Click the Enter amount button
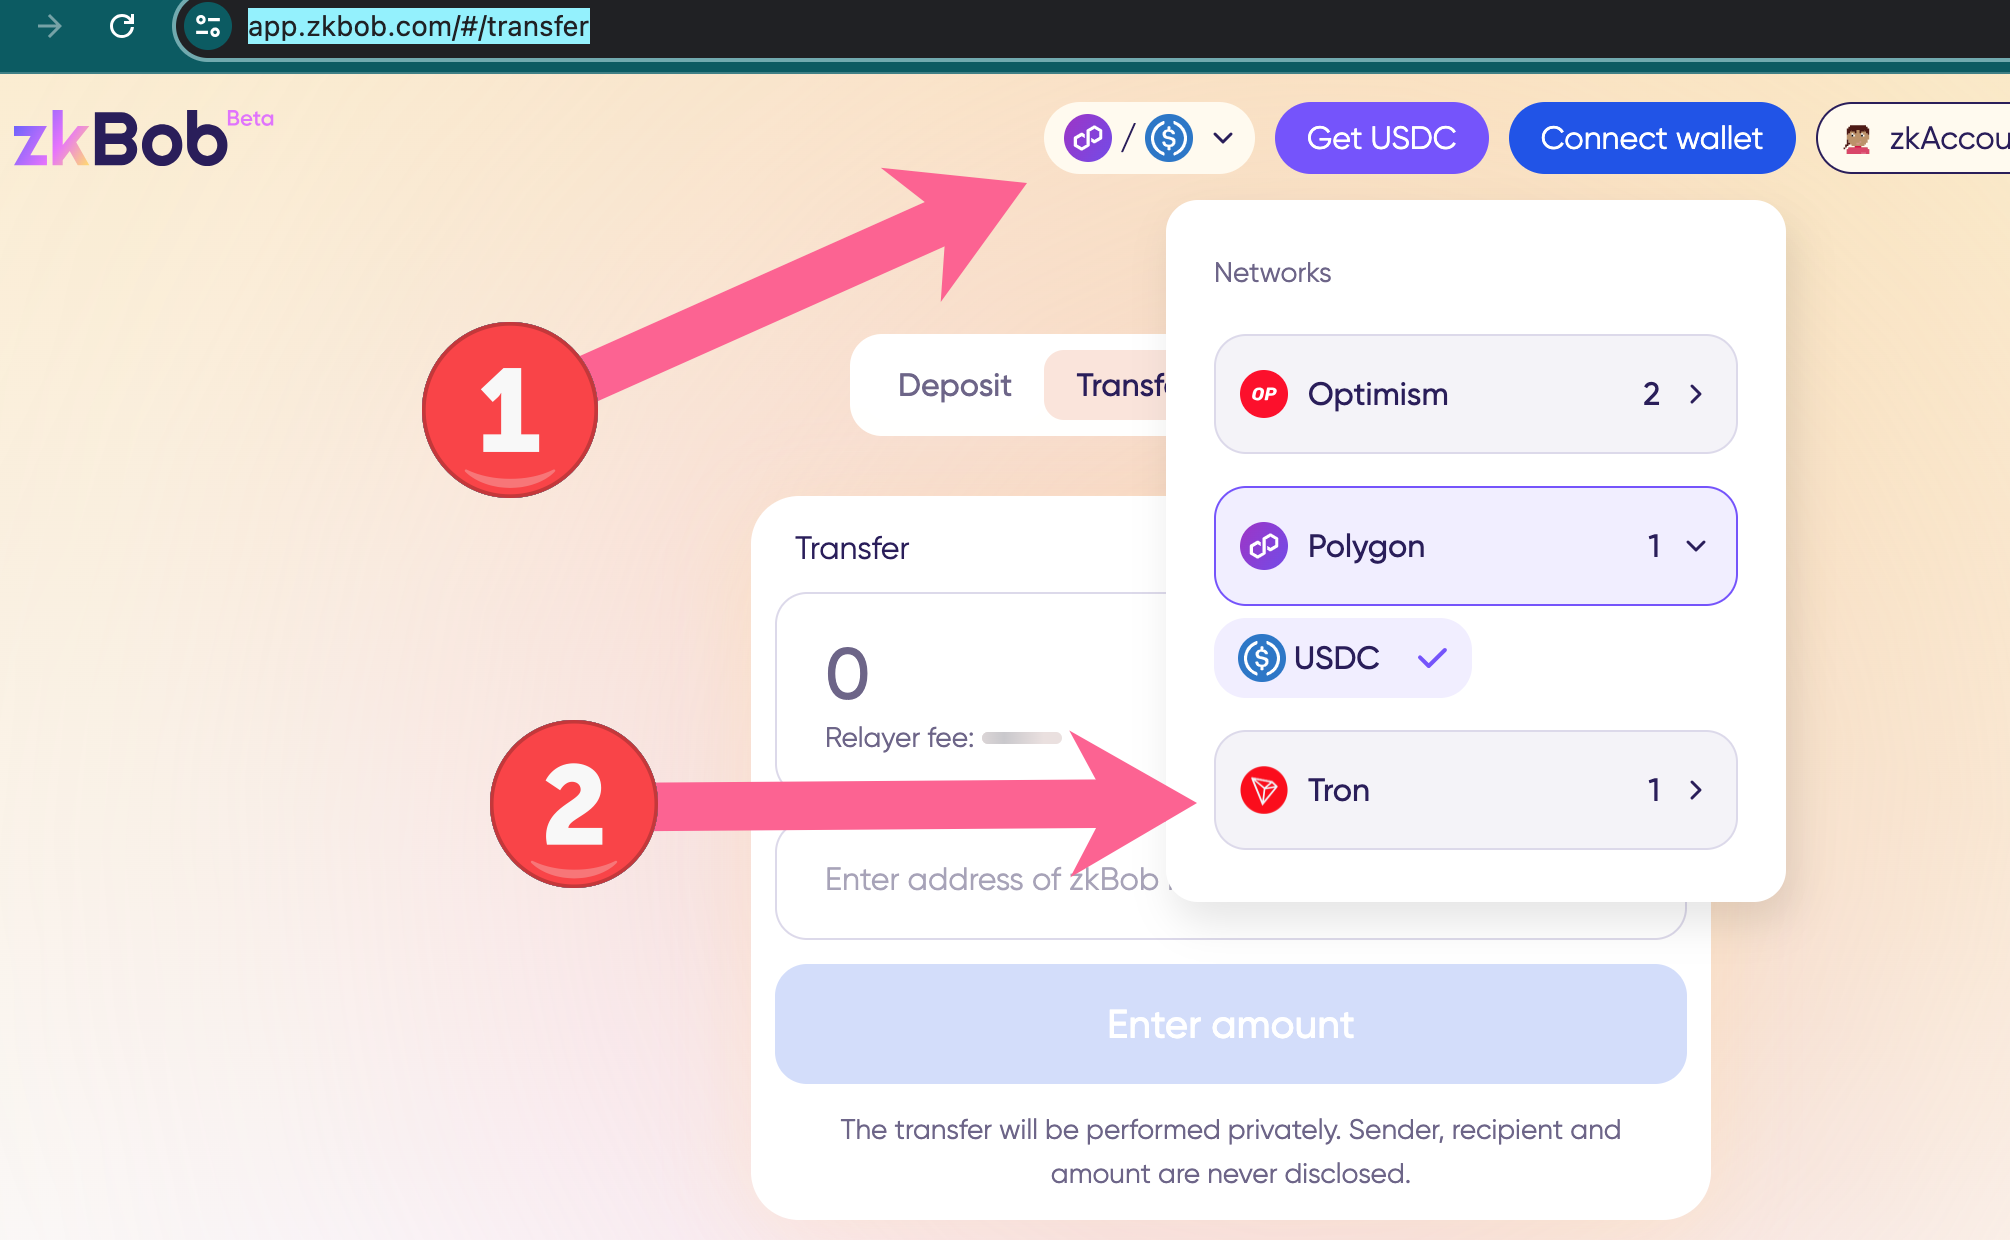 (1230, 1024)
